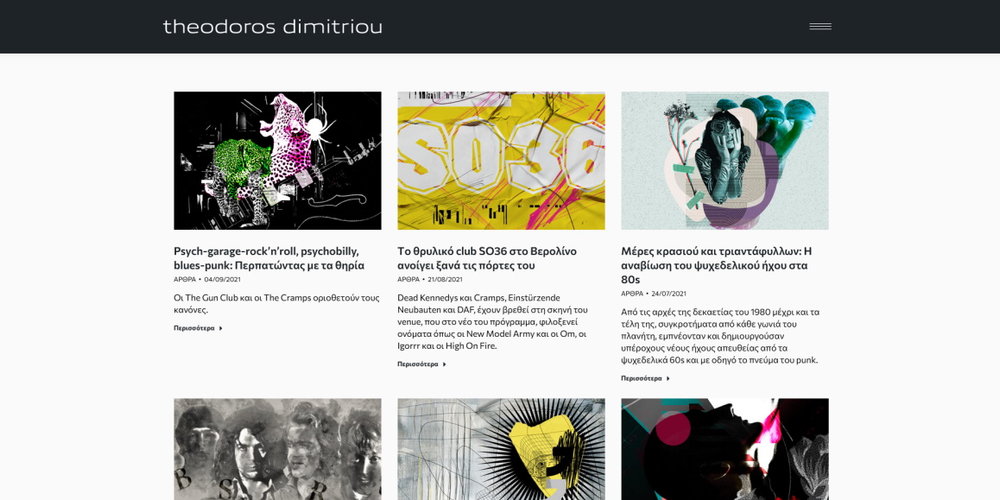The image size is (1000, 500).
Task: Select ΑΡΘΡΑ category beside 24/07/2021 date
Action: click(x=633, y=293)
